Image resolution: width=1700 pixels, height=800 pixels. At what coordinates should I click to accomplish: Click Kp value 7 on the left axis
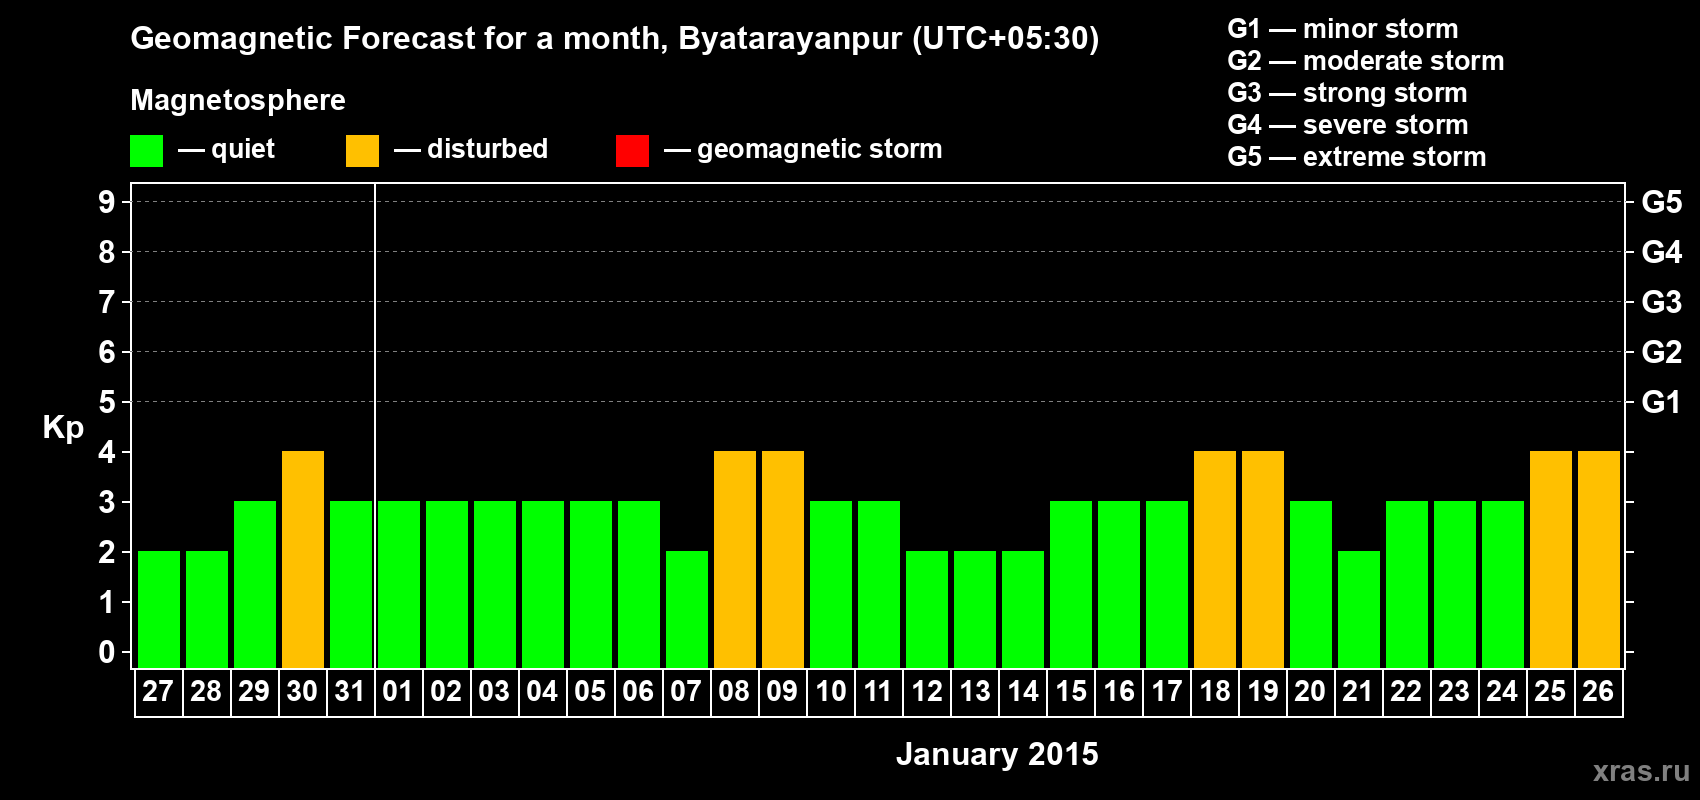pyautogui.click(x=107, y=302)
